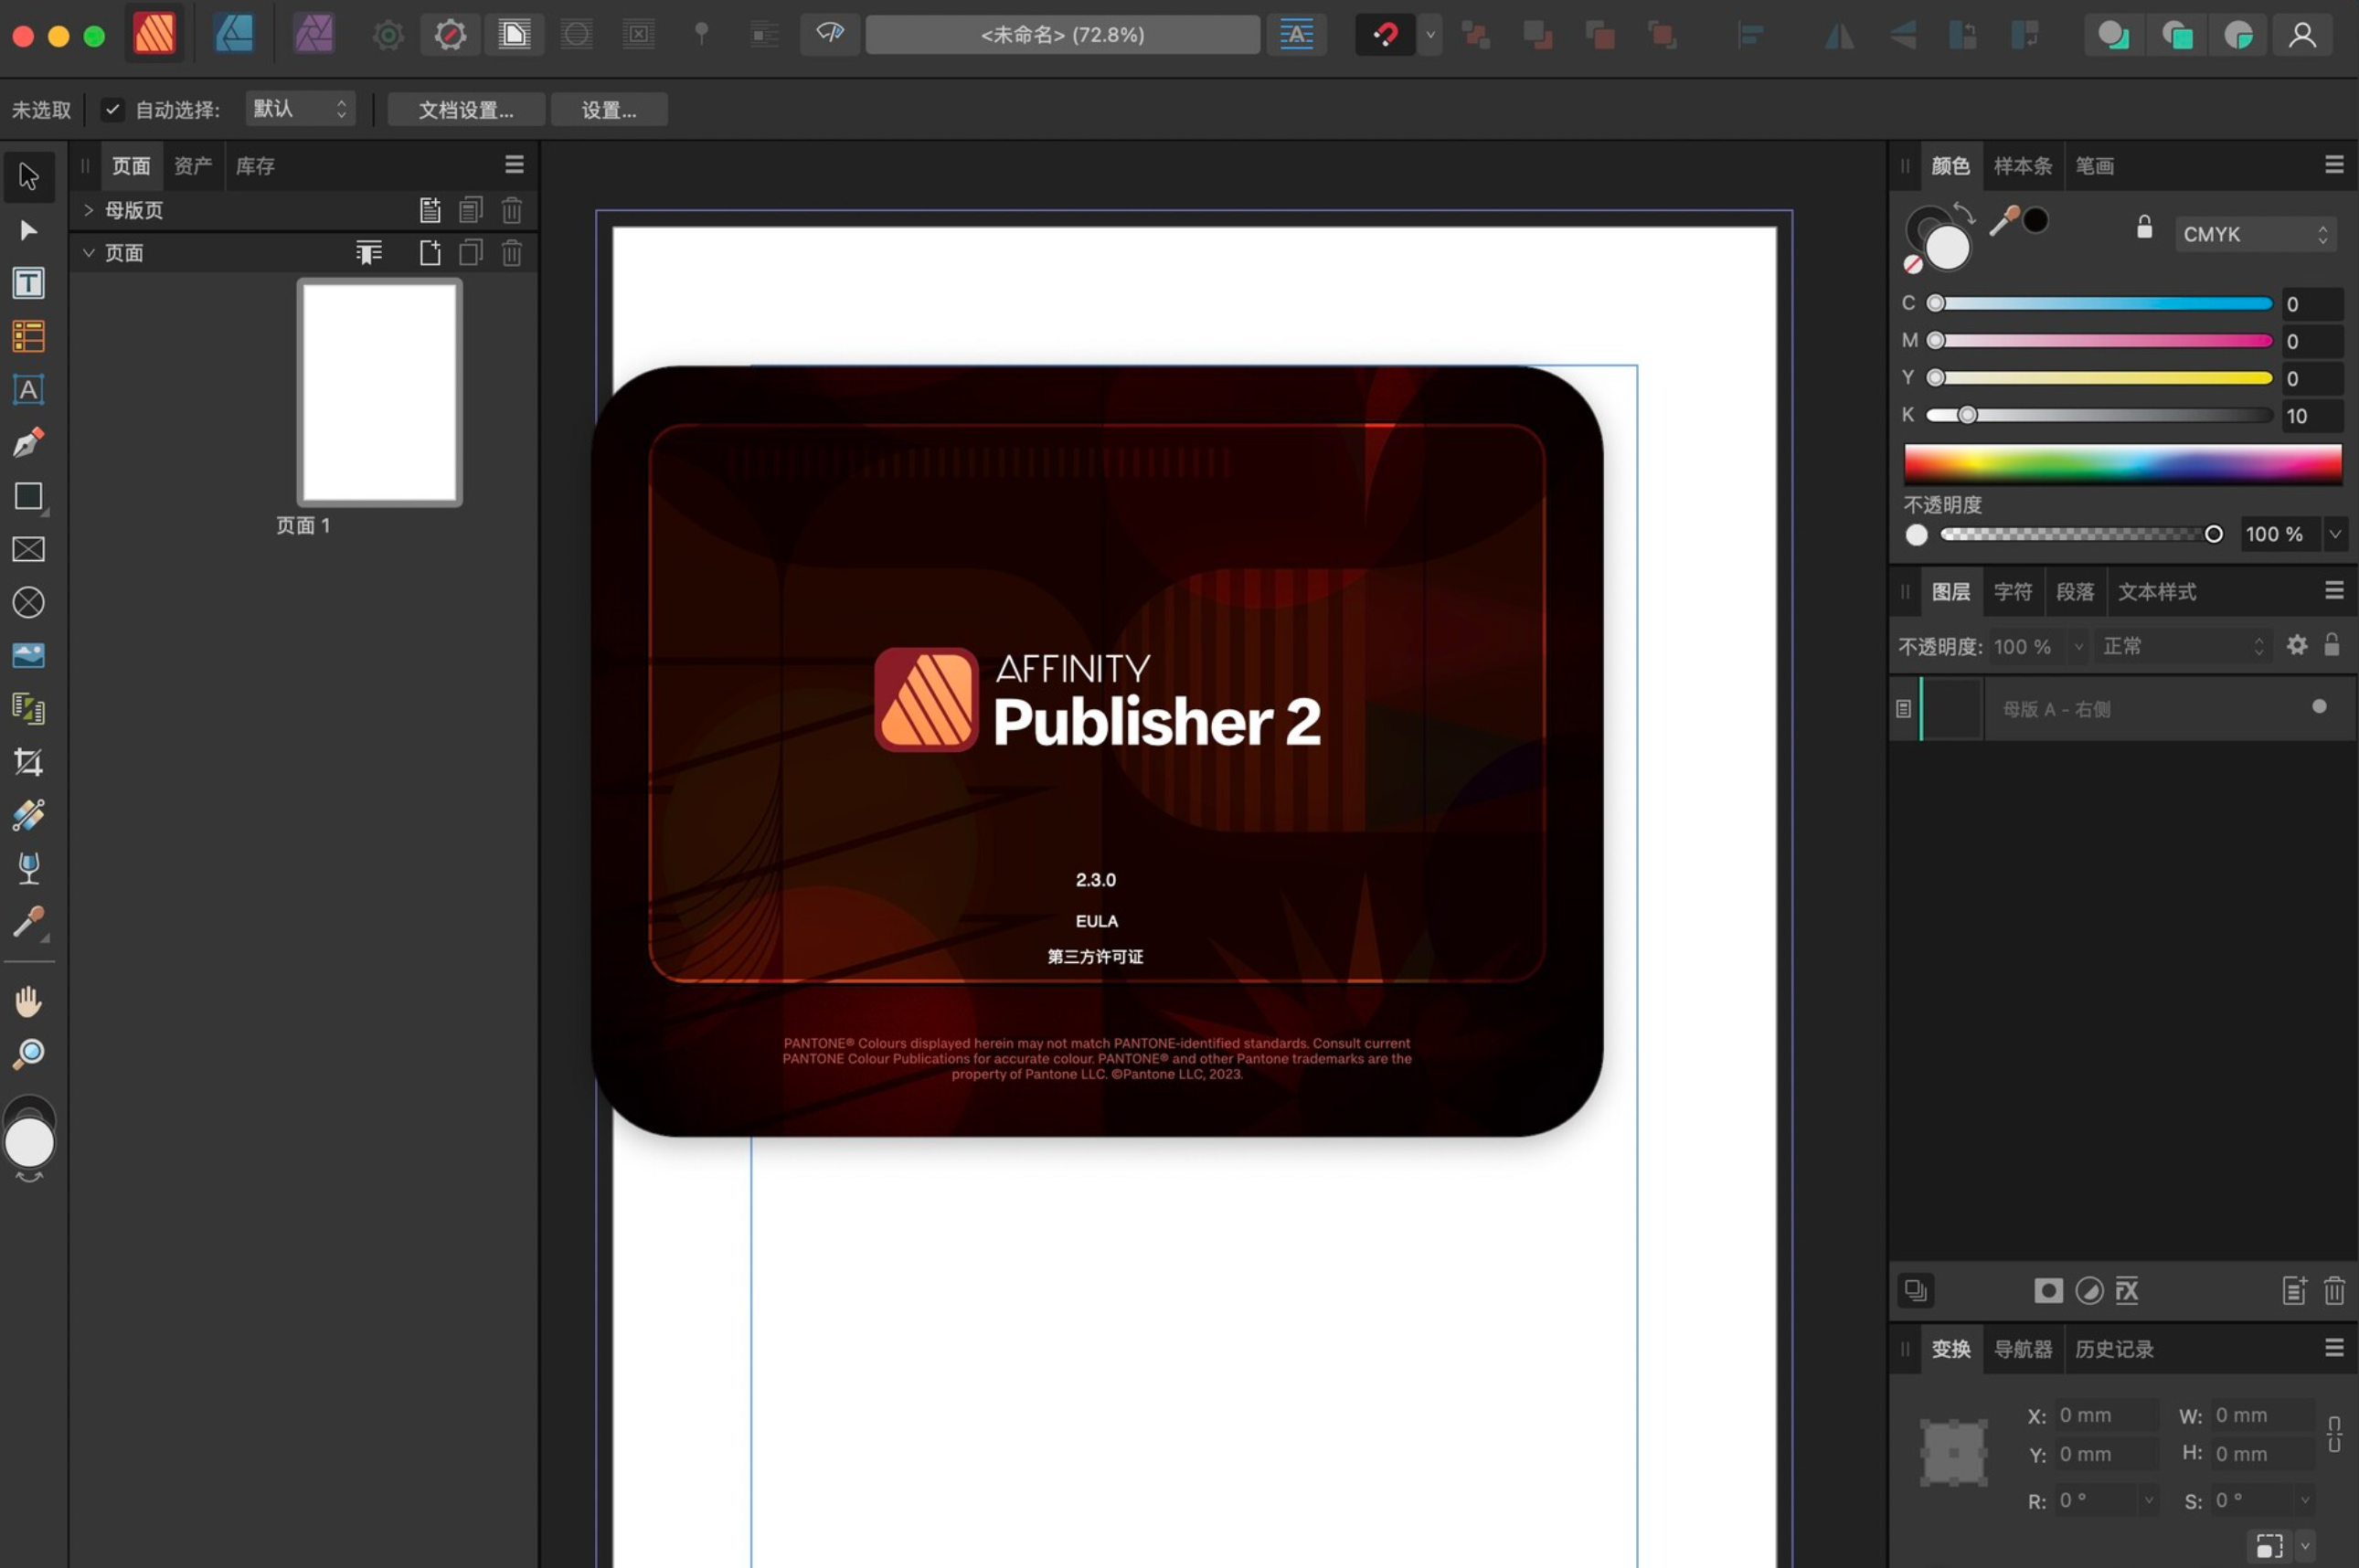Toggle baseline grid button in toolbar
This screenshot has height=1568, width=2359.
1297,35
